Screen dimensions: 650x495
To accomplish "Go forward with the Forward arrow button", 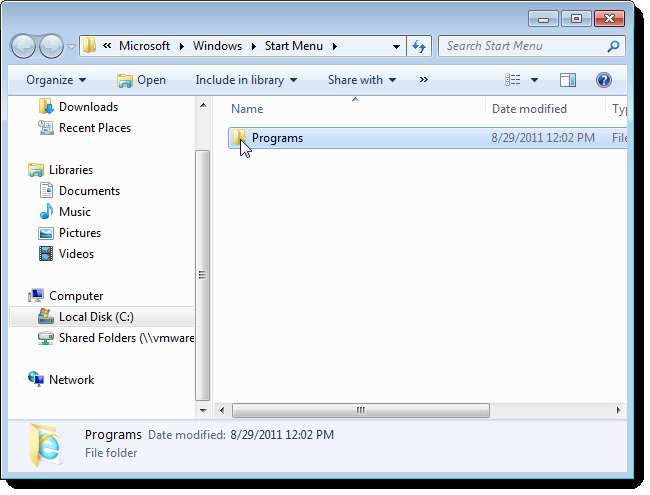I will [x=51, y=46].
